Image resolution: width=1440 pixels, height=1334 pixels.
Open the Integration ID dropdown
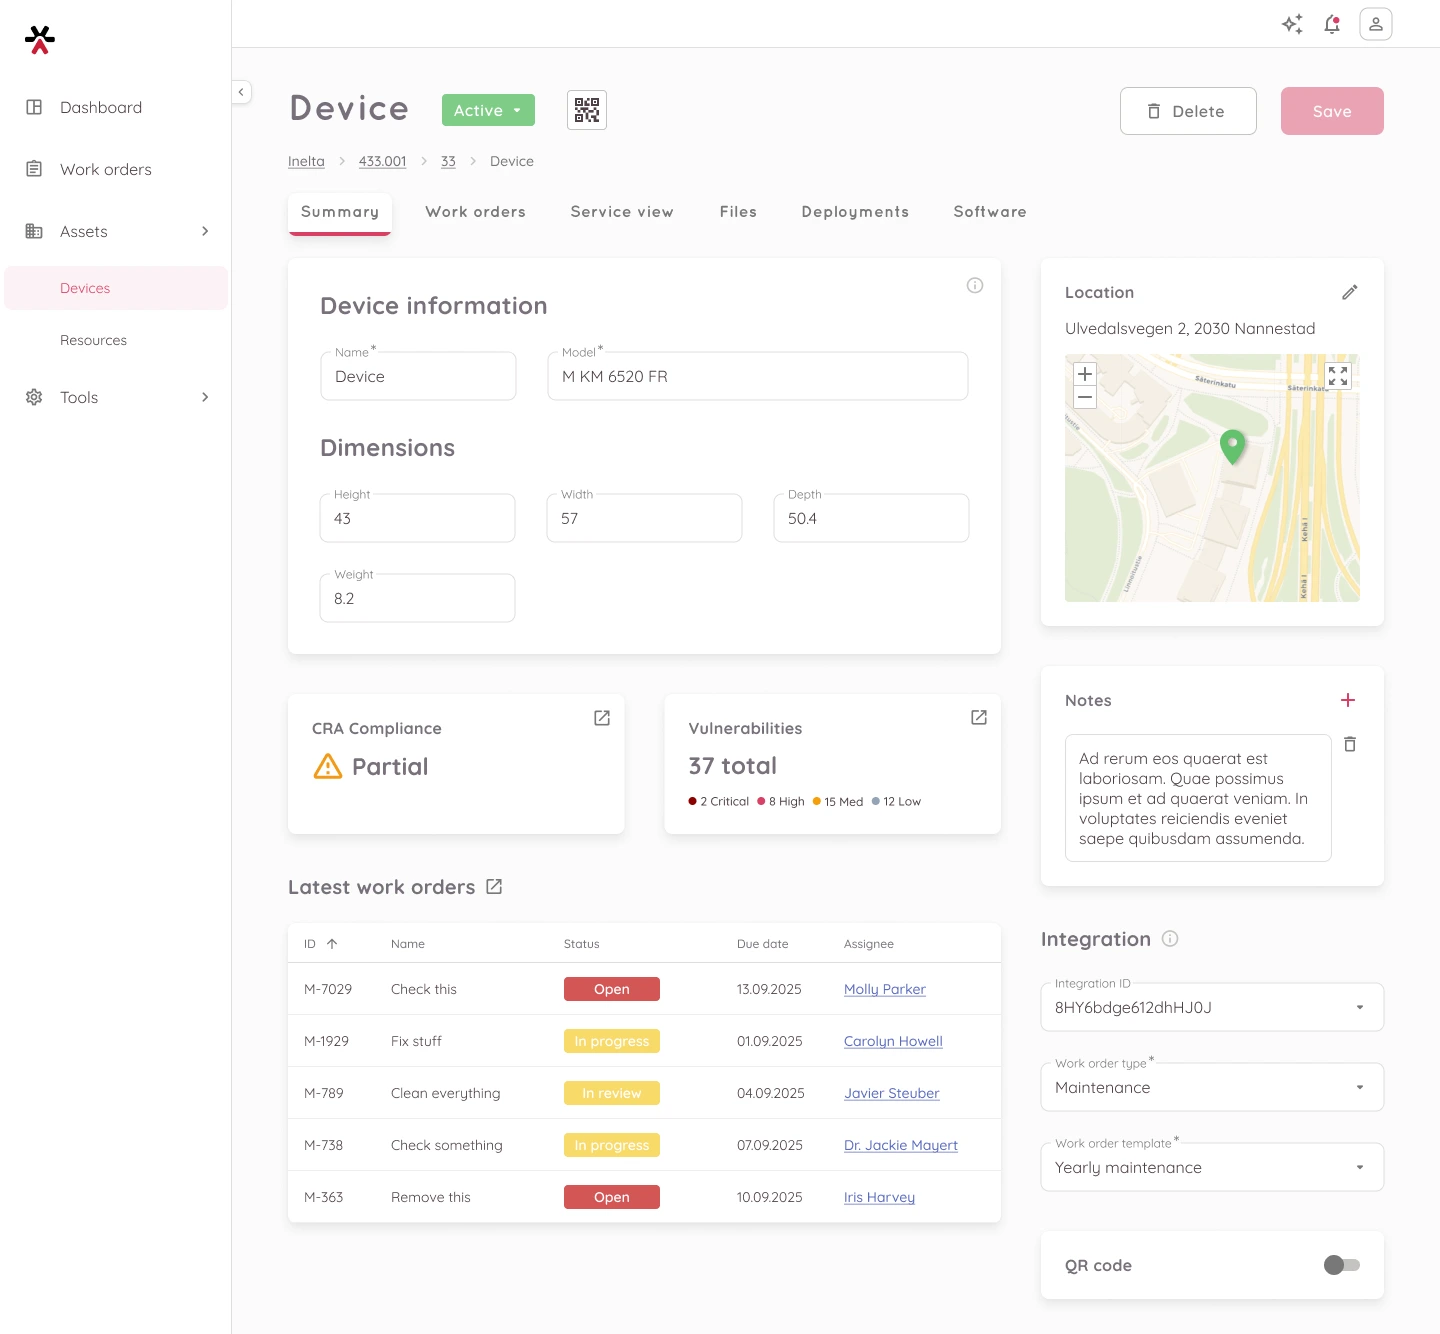pos(1212,1007)
